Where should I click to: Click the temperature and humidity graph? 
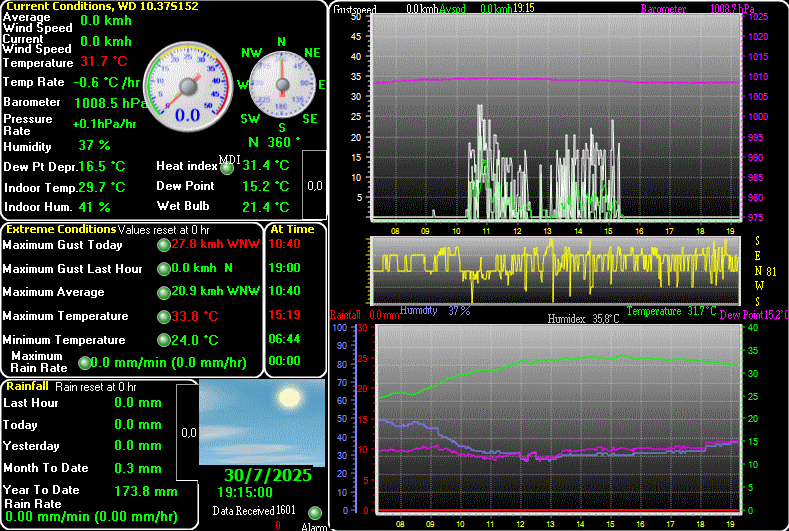tap(559, 419)
